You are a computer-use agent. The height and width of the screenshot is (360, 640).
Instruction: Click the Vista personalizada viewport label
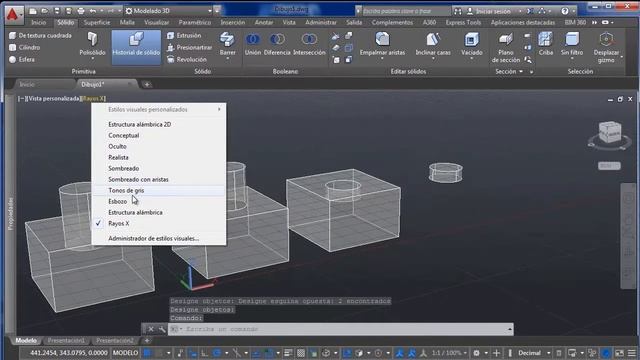coord(53,98)
